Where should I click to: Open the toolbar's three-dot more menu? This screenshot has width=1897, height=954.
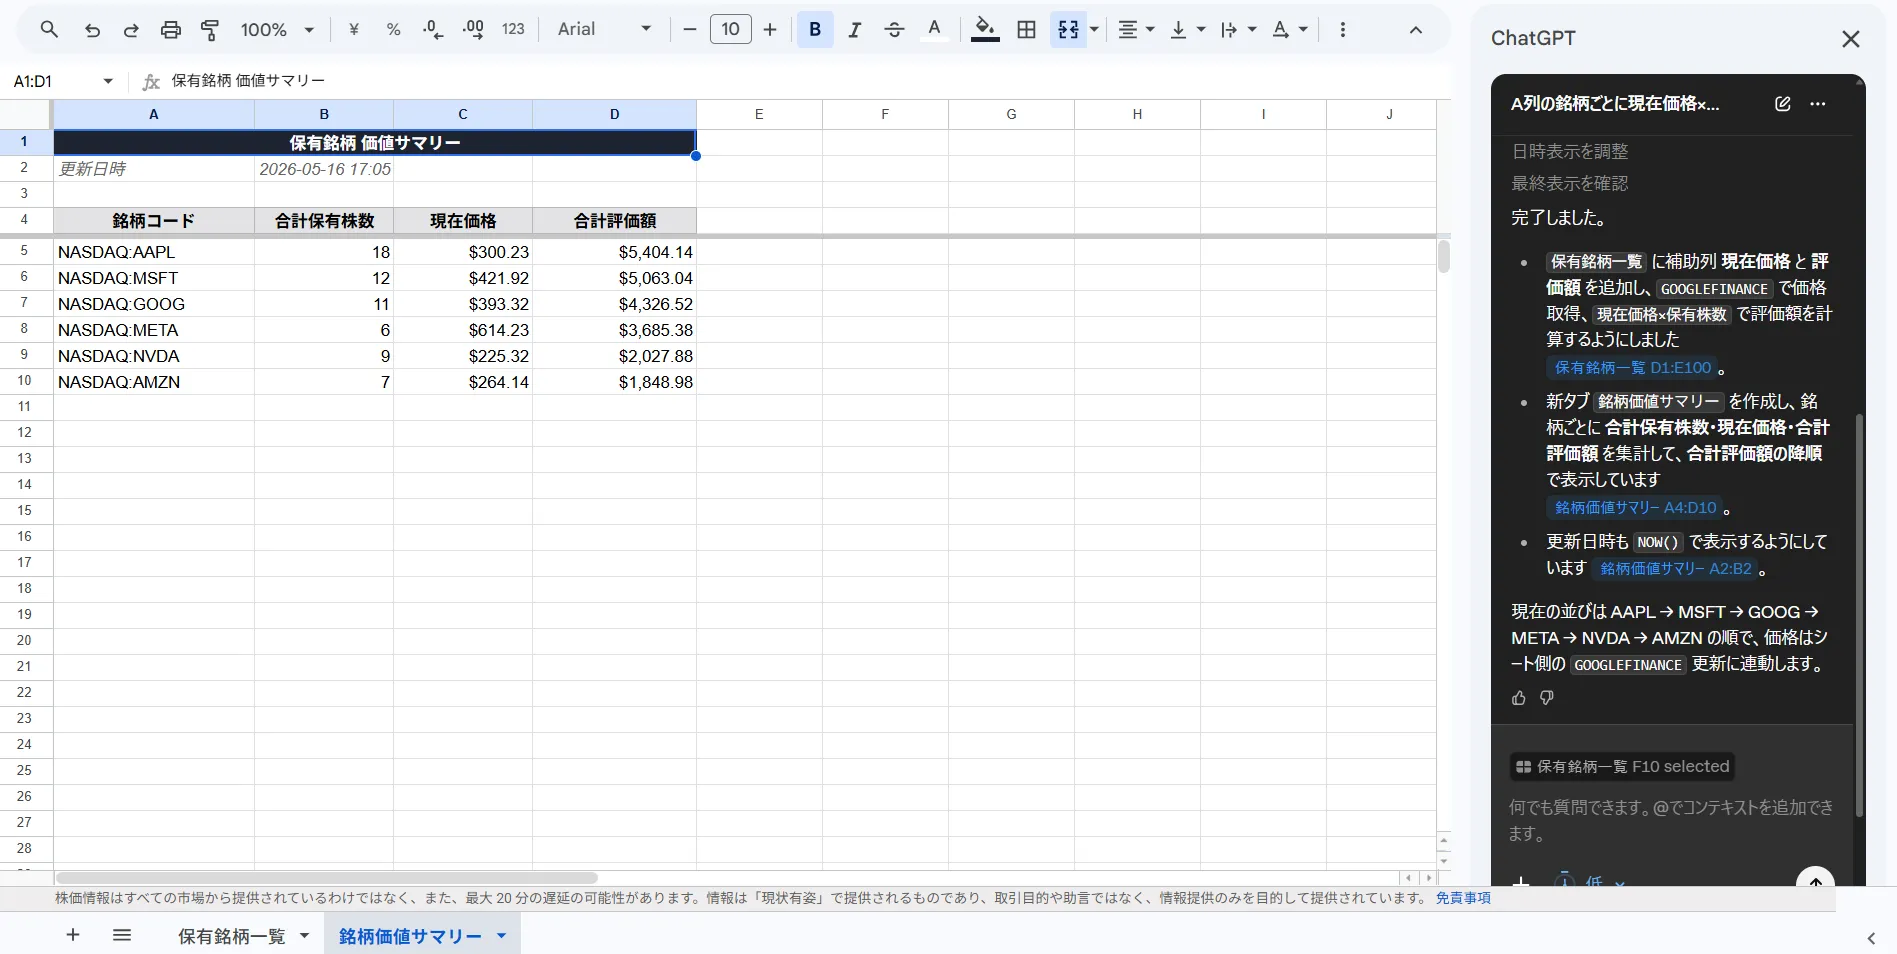click(1342, 30)
